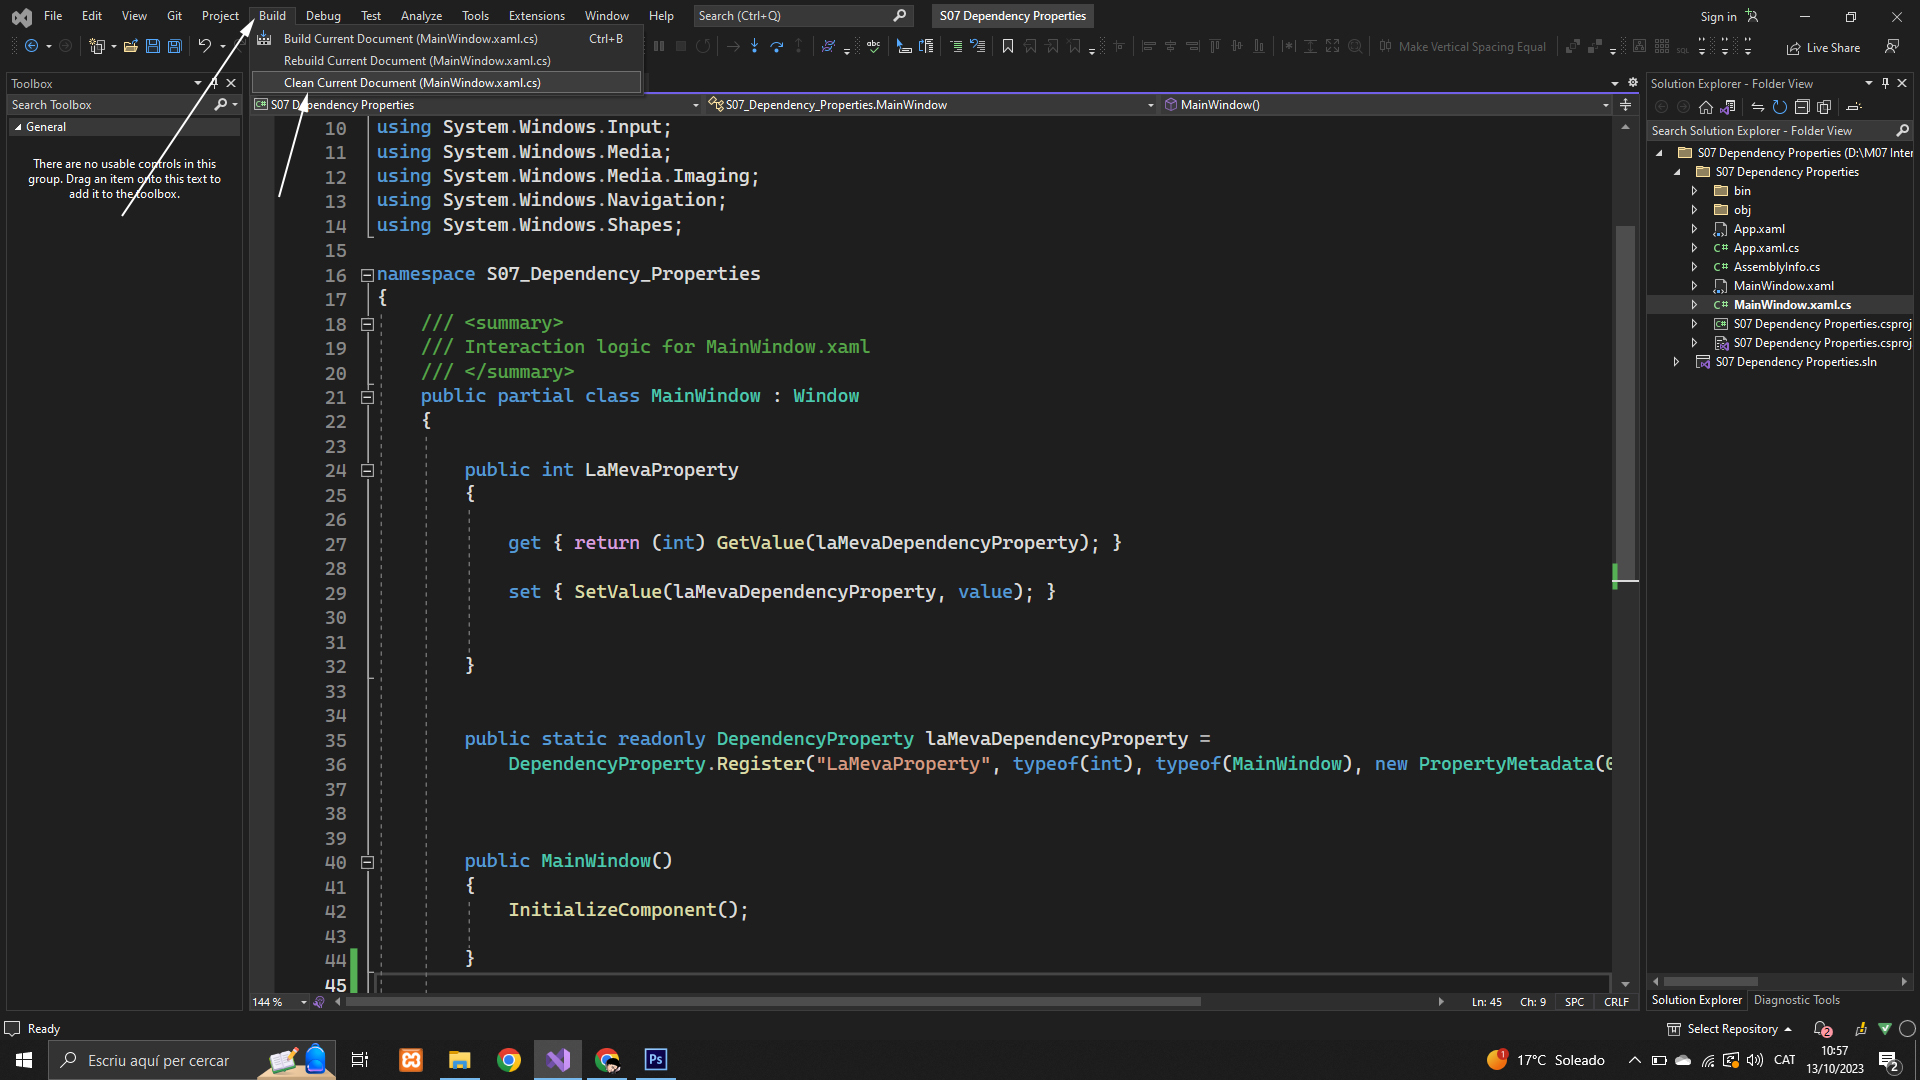Switch to Diagnostic Tools tab
Viewport: 1920px width, 1080px height.
tap(1796, 1000)
